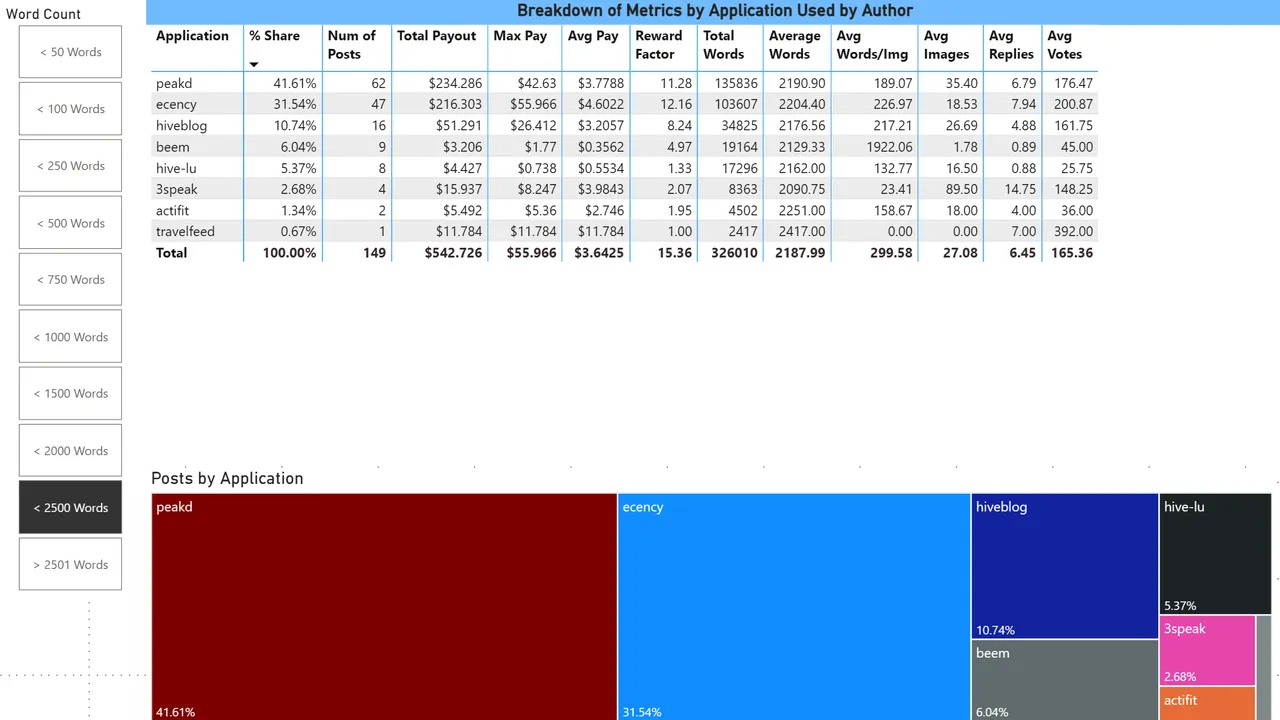Deselect the active '< 2500 Words' slicer
The height and width of the screenshot is (720, 1280).
point(70,508)
